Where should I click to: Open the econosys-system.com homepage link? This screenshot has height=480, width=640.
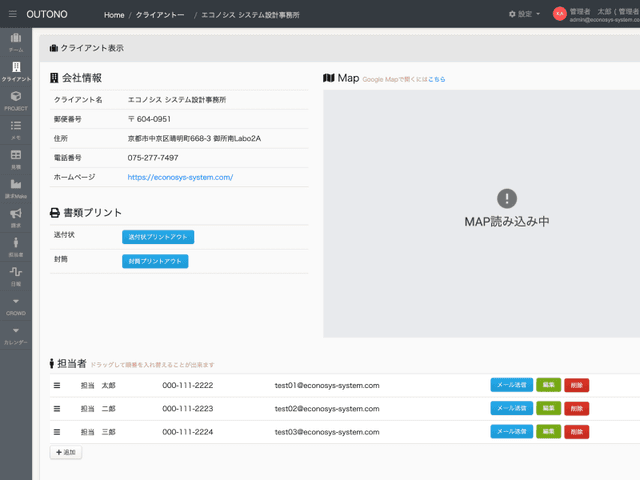(x=180, y=177)
